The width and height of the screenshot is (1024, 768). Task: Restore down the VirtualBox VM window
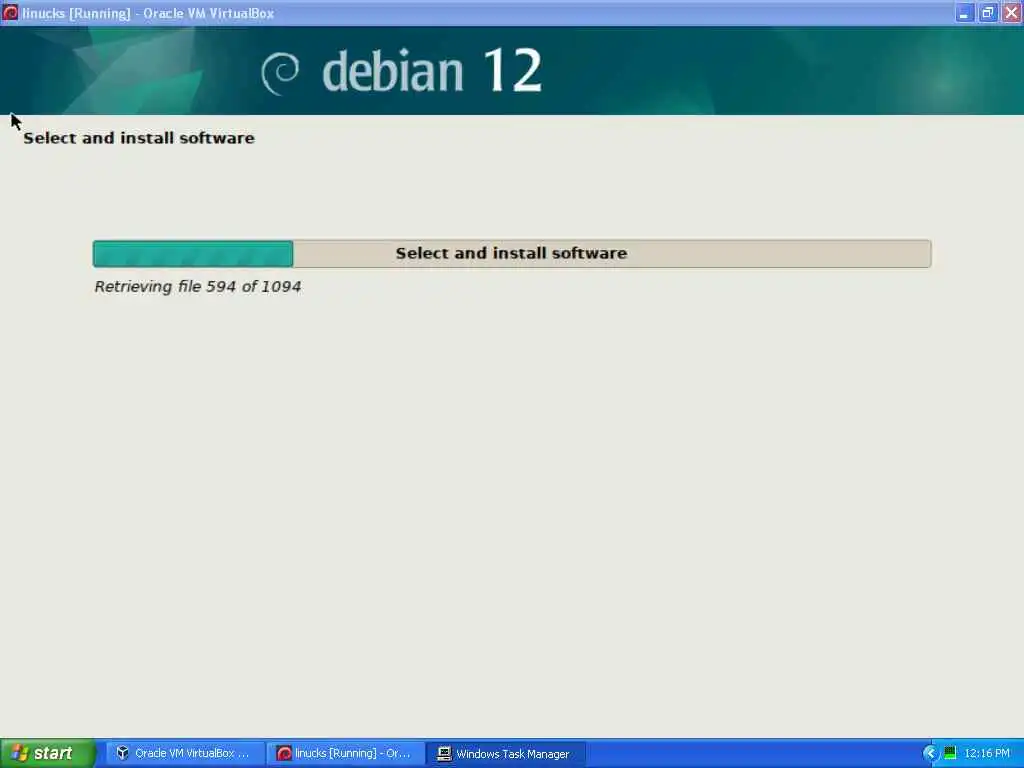987,12
